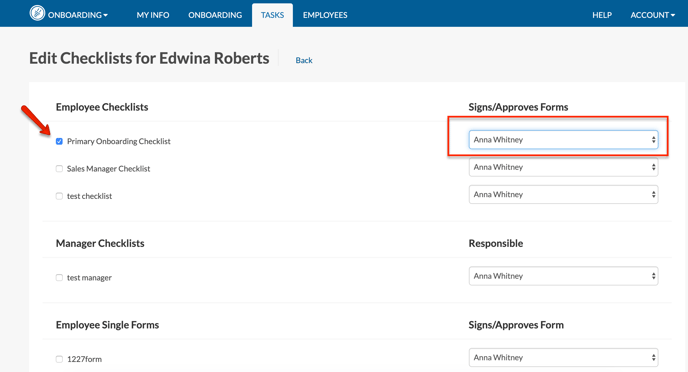The width and height of the screenshot is (688, 372).
Task: Click the Onboarding logo icon
Action: (x=37, y=13)
